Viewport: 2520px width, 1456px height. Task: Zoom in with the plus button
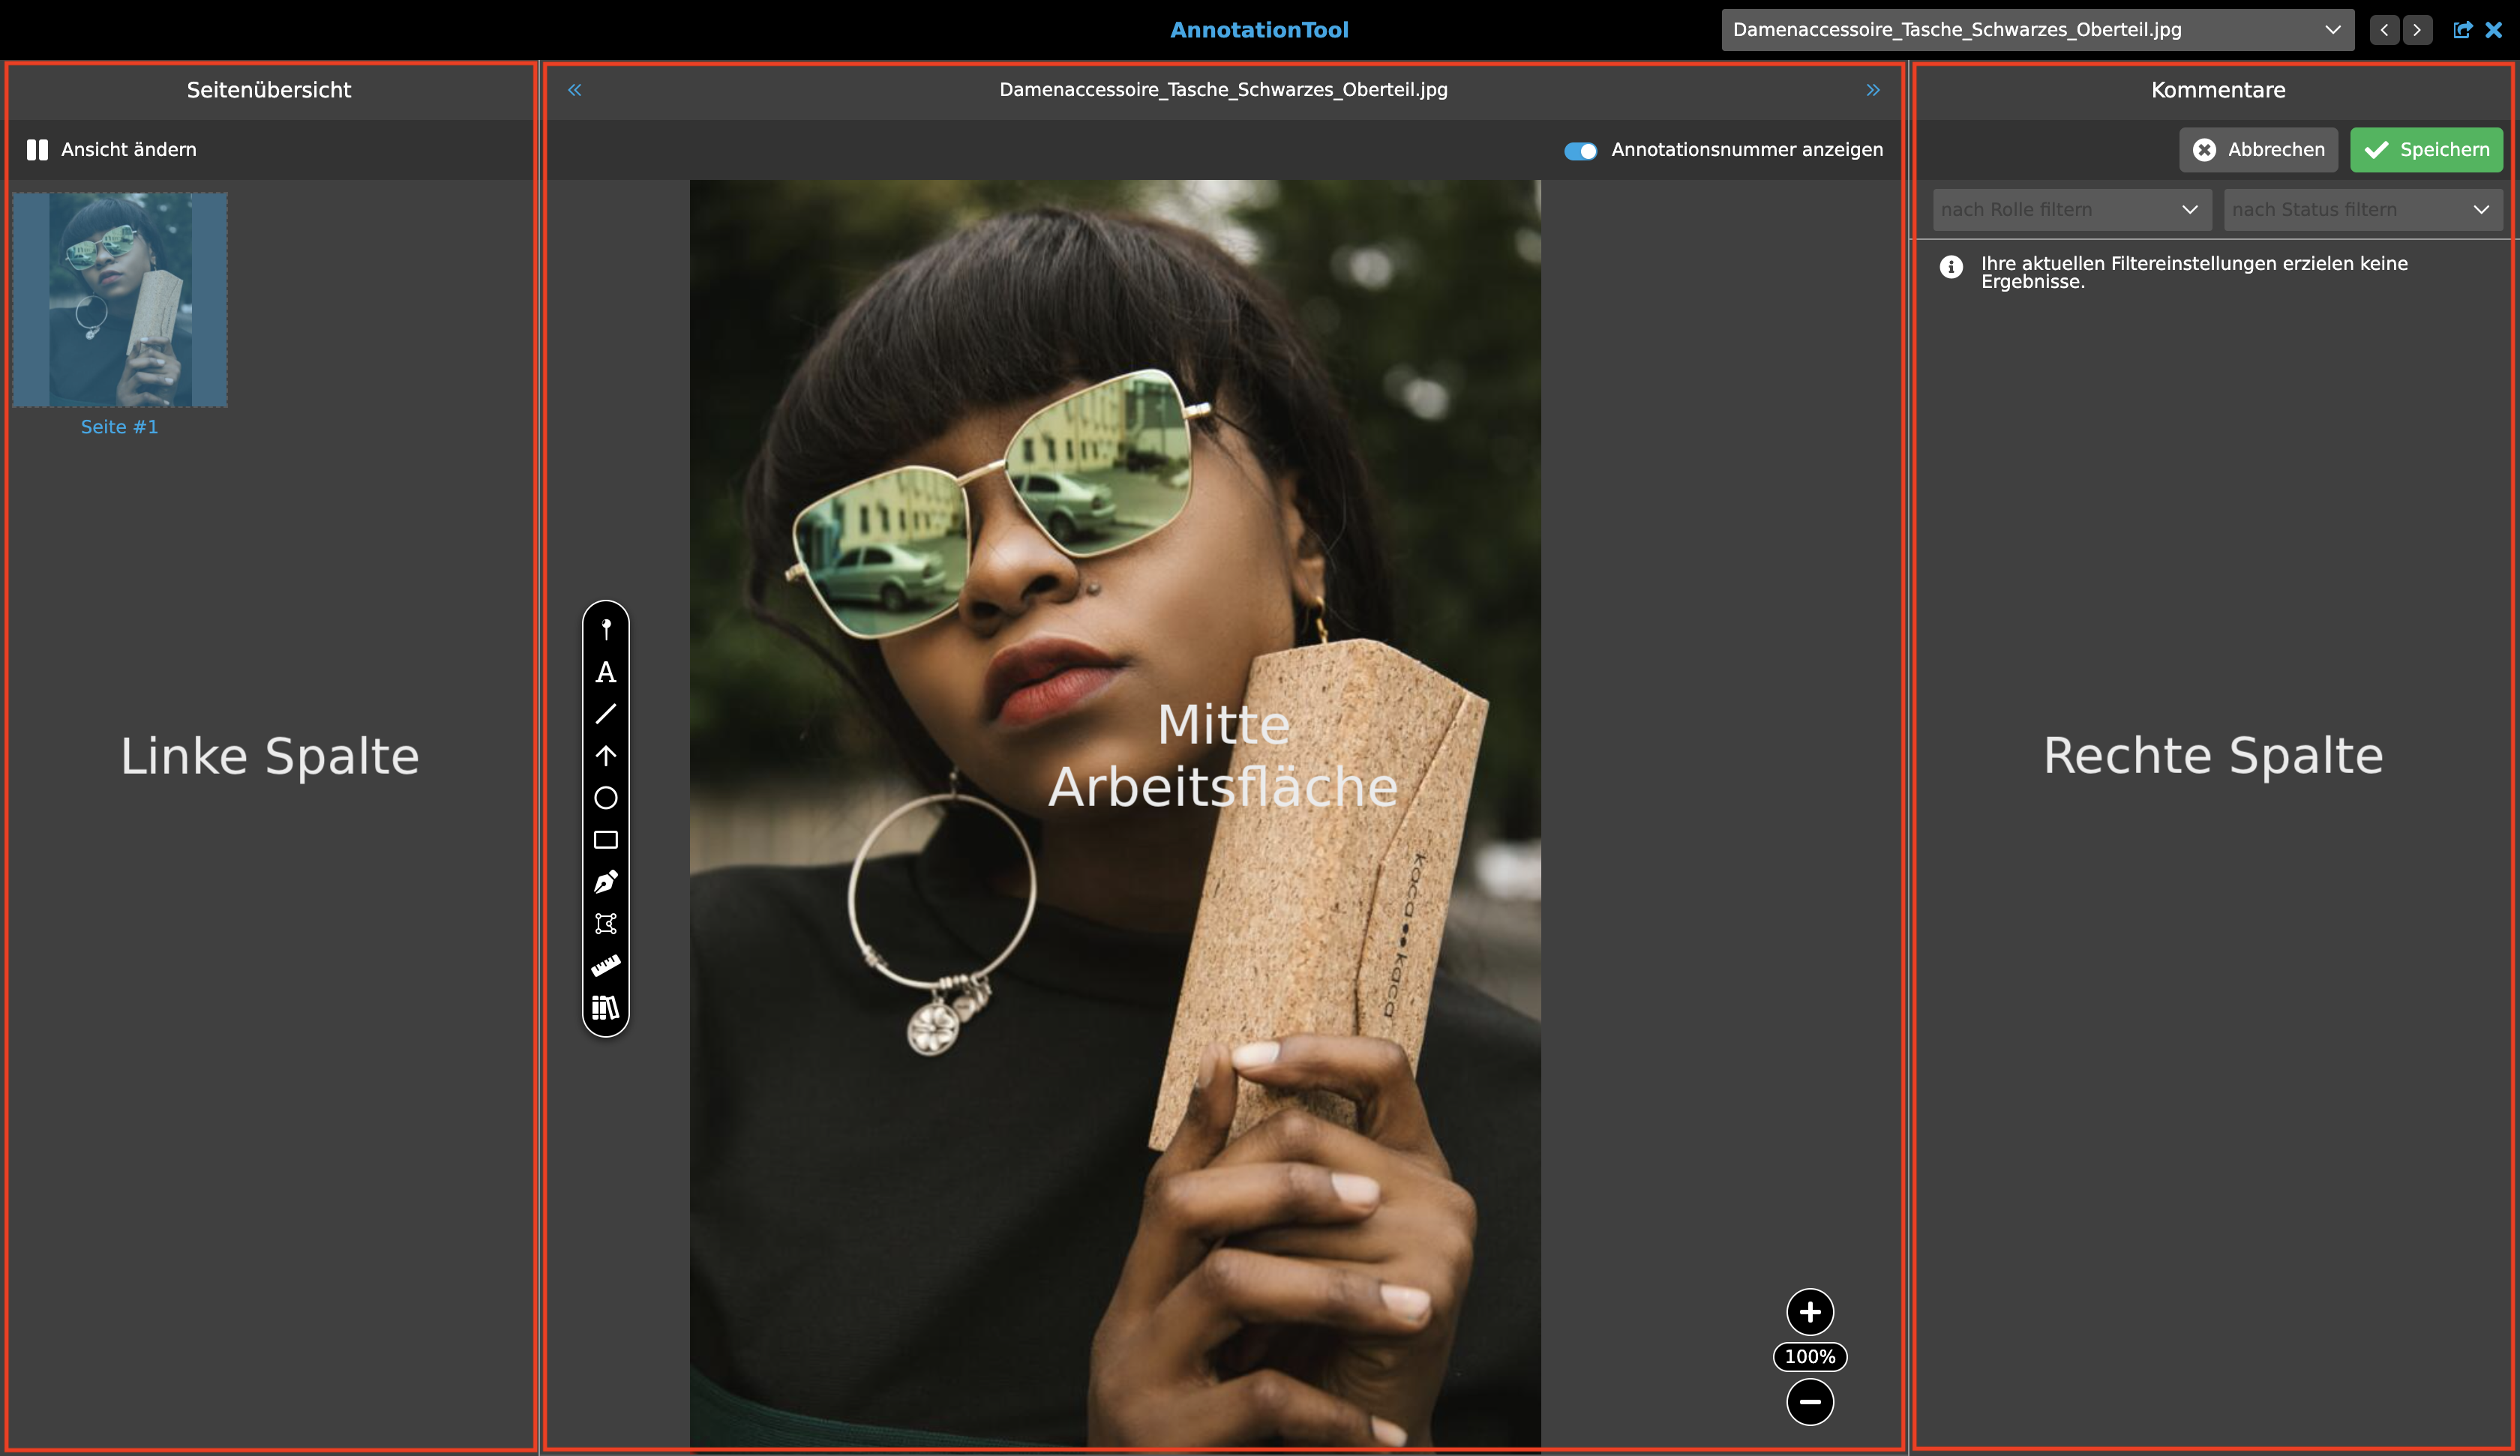pos(1809,1312)
